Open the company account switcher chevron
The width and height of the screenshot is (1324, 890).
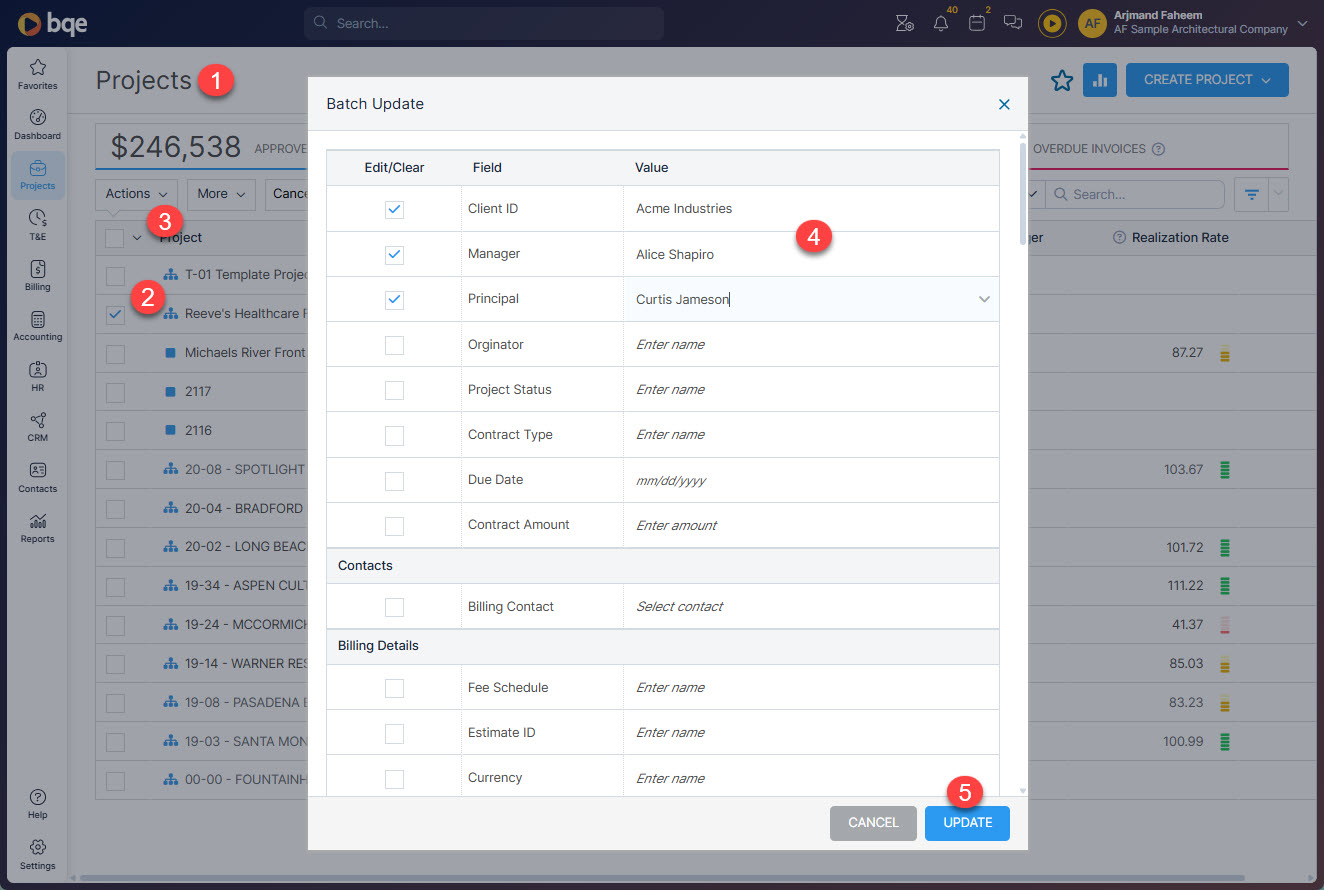tap(1302, 22)
